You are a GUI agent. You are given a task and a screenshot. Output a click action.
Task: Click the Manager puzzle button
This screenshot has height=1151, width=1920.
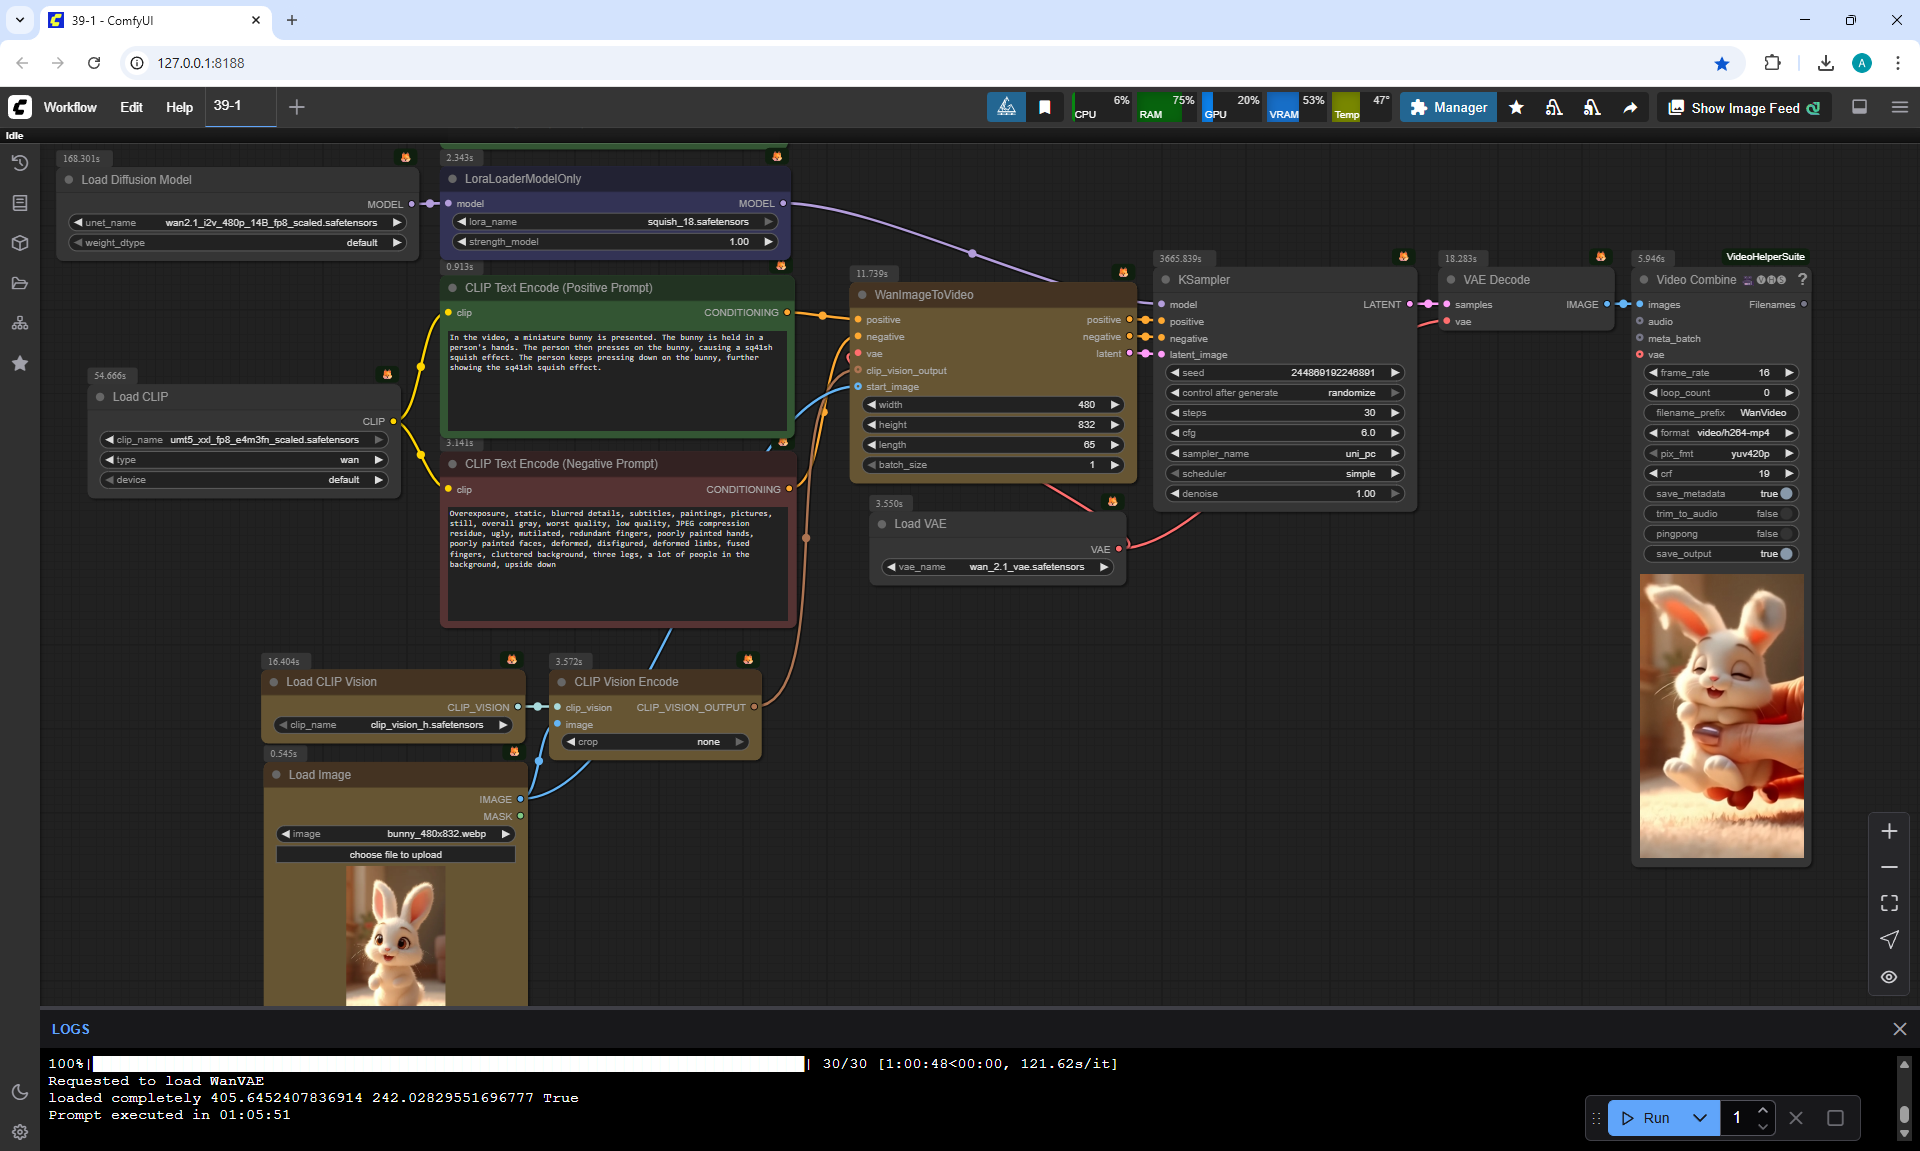(x=1448, y=108)
